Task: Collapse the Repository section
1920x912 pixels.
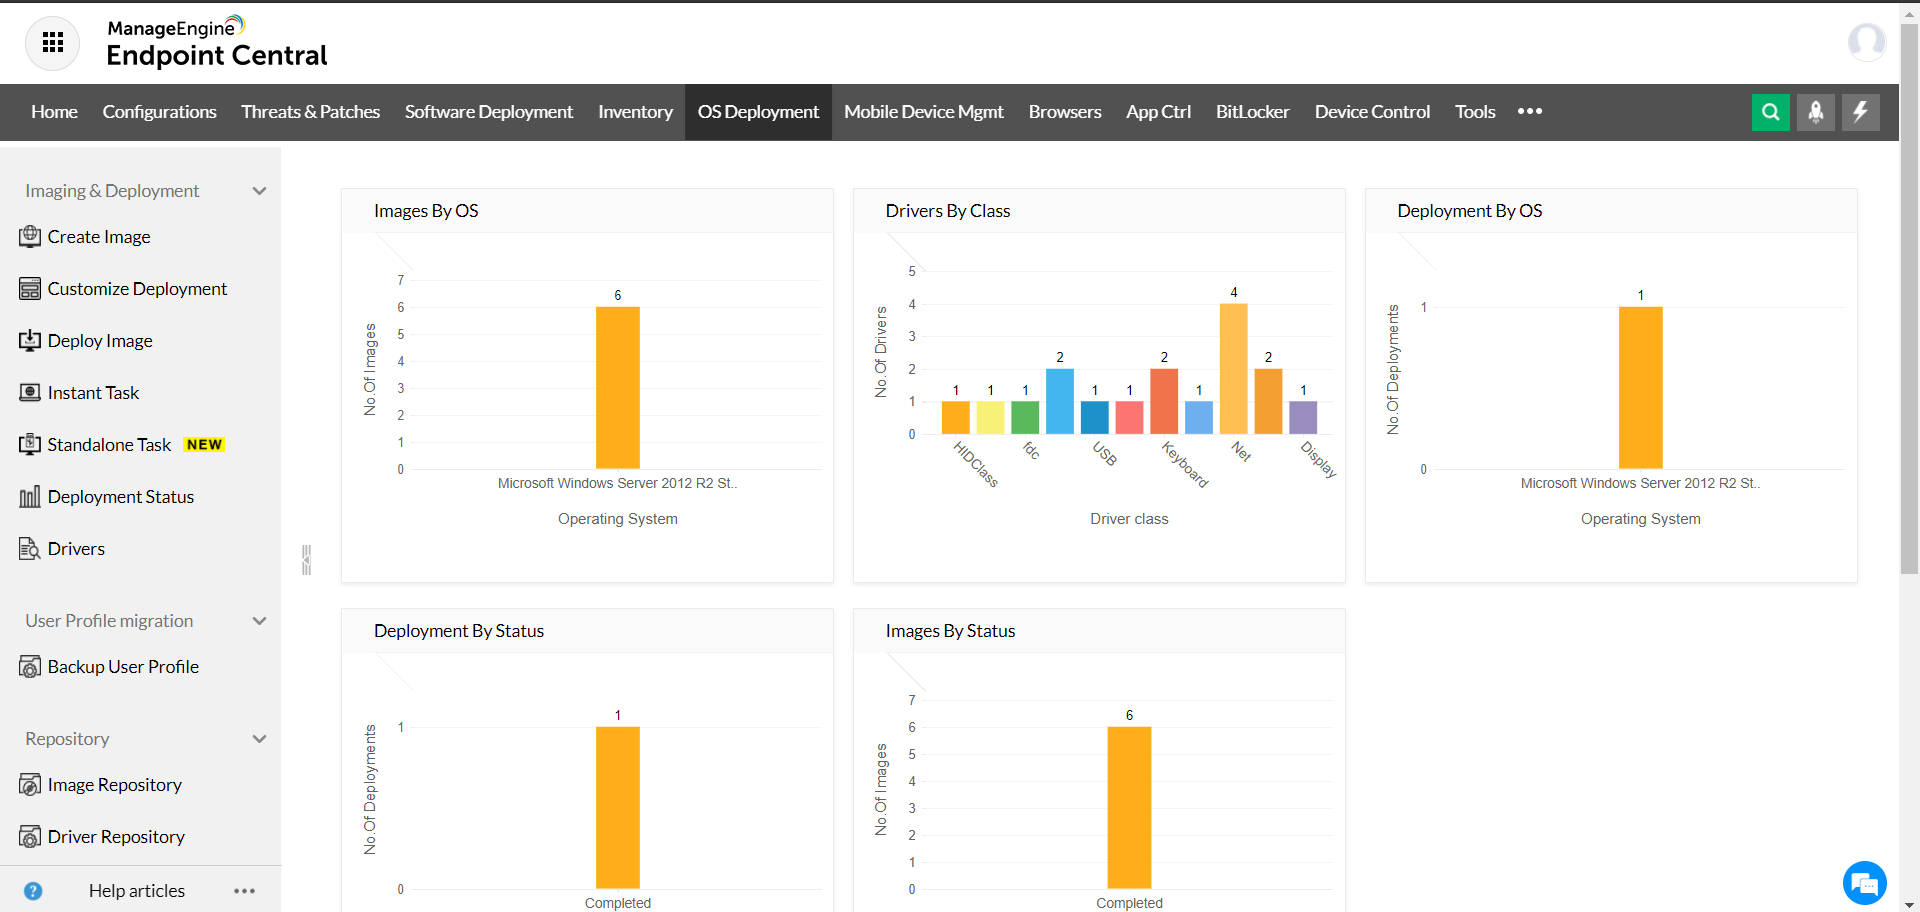Action: [x=259, y=738]
